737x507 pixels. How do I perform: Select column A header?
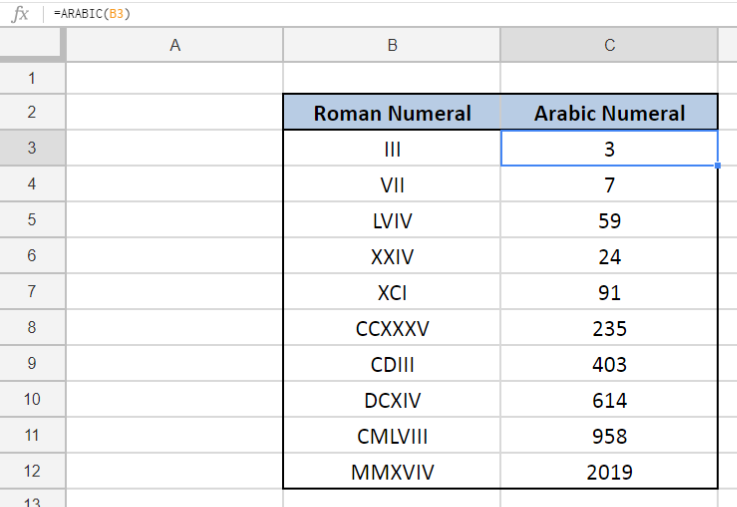coord(175,45)
